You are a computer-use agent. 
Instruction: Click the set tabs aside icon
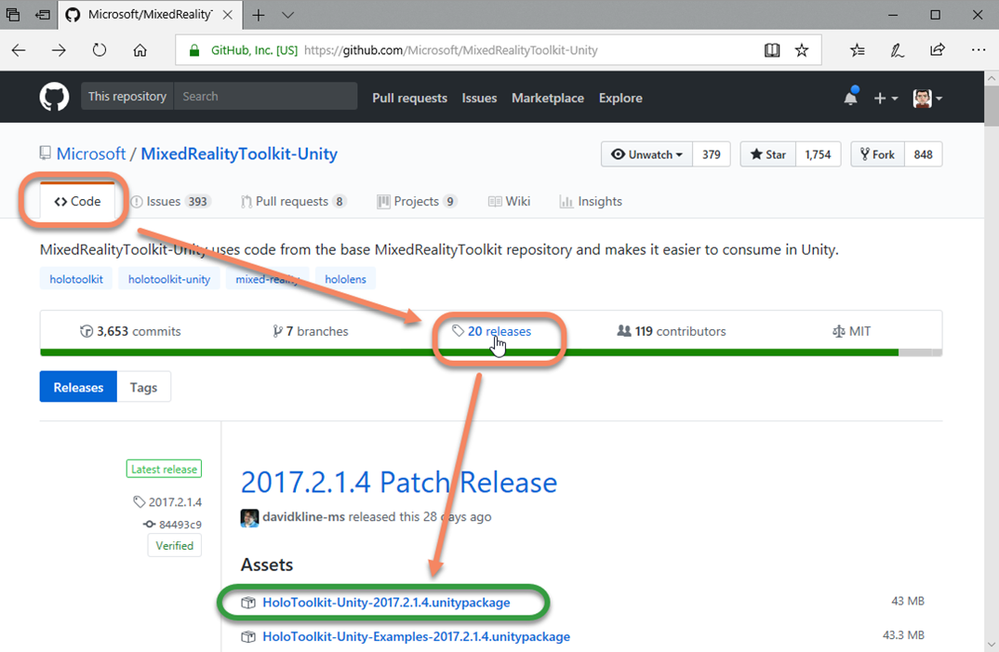click(43, 15)
